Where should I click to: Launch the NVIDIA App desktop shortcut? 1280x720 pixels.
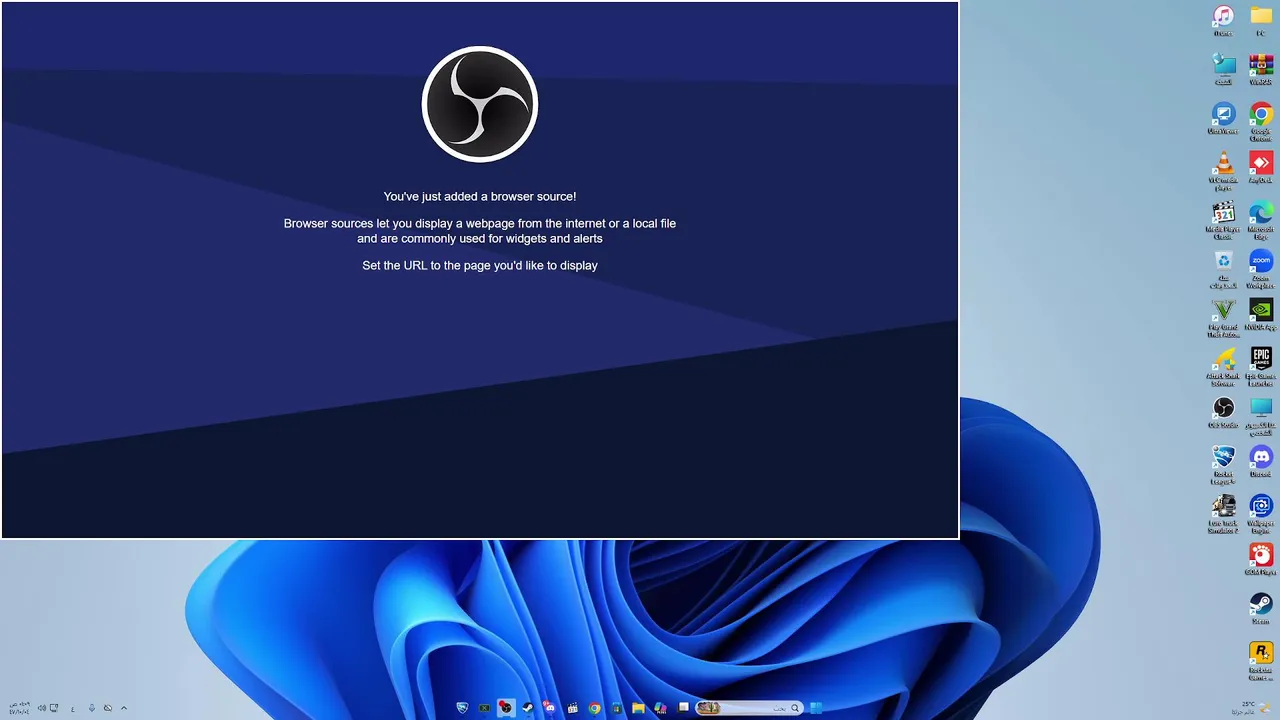coord(1261,314)
